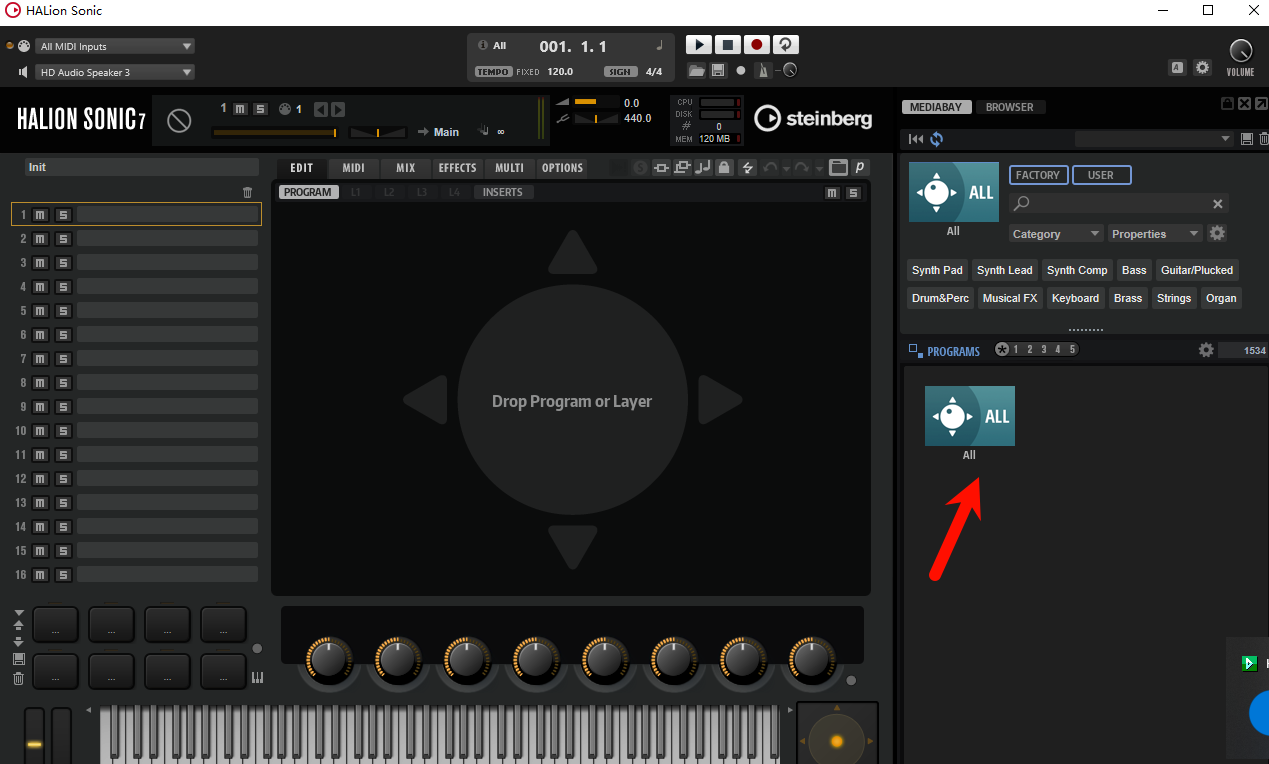Screen dimensions: 1269x764
Task: Select the Editor Lock icon in the toolbar
Action: pos(723,167)
